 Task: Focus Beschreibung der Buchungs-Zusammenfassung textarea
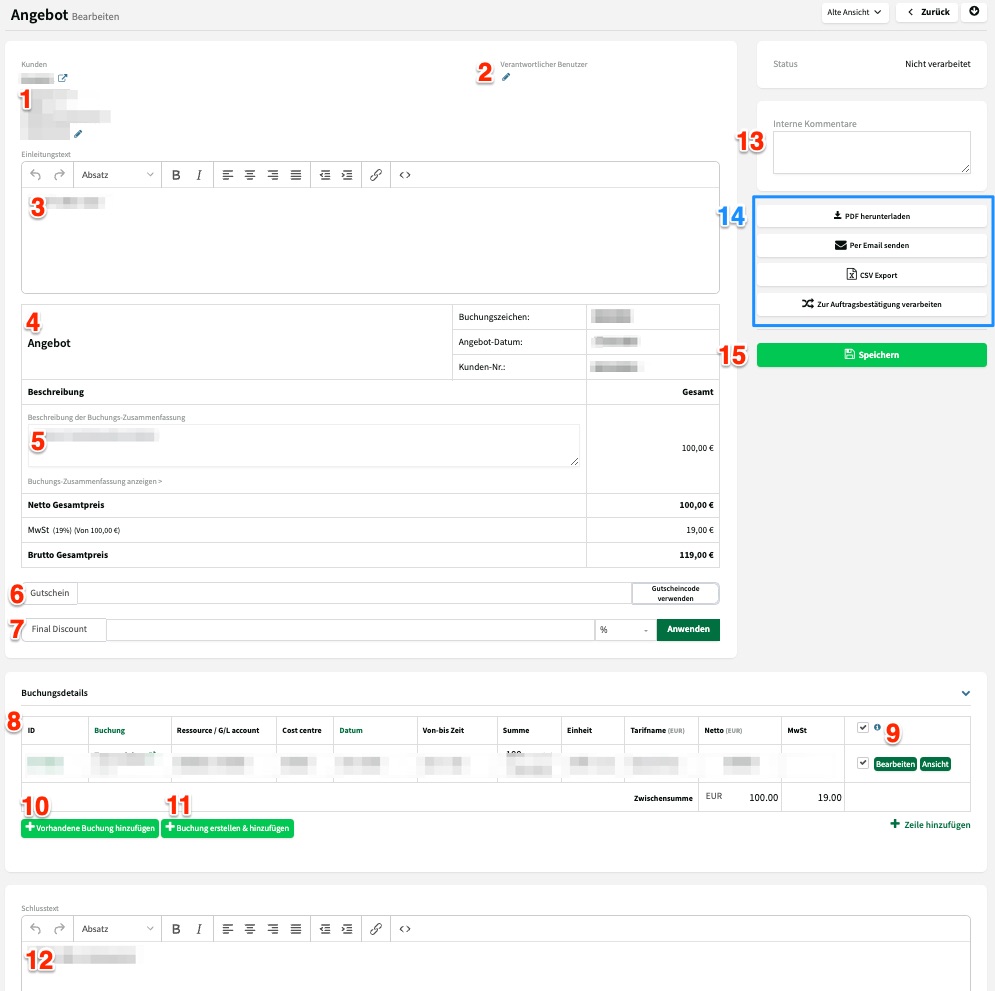pos(303,446)
